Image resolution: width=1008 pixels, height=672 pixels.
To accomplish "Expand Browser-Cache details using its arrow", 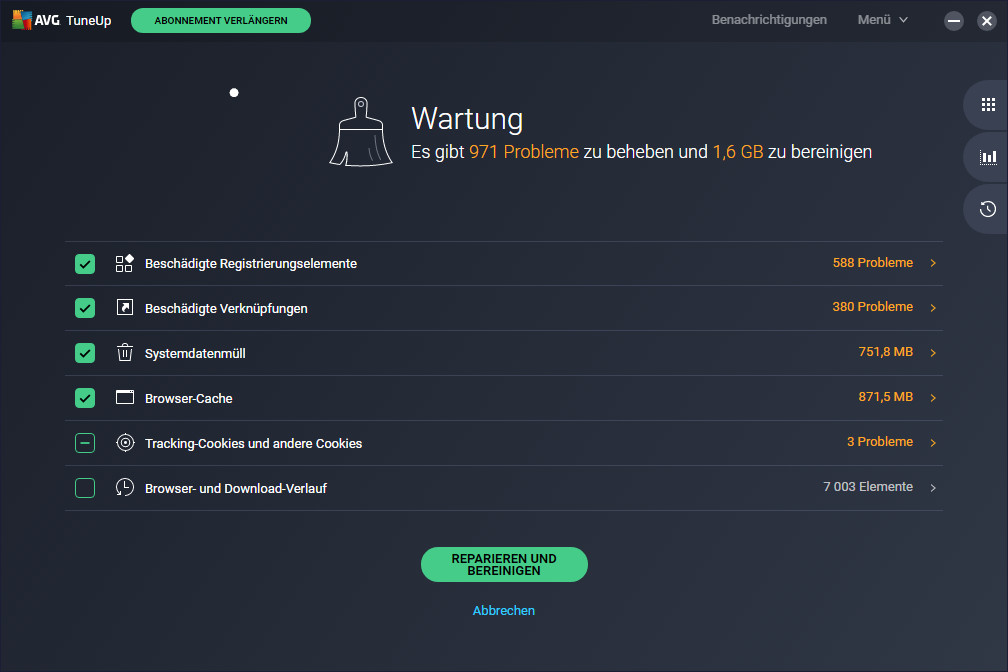I will coord(933,398).
